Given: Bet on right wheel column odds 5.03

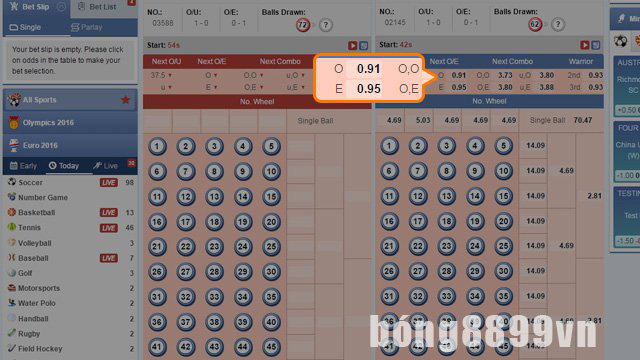Looking at the screenshot, I should tap(423, 120).
